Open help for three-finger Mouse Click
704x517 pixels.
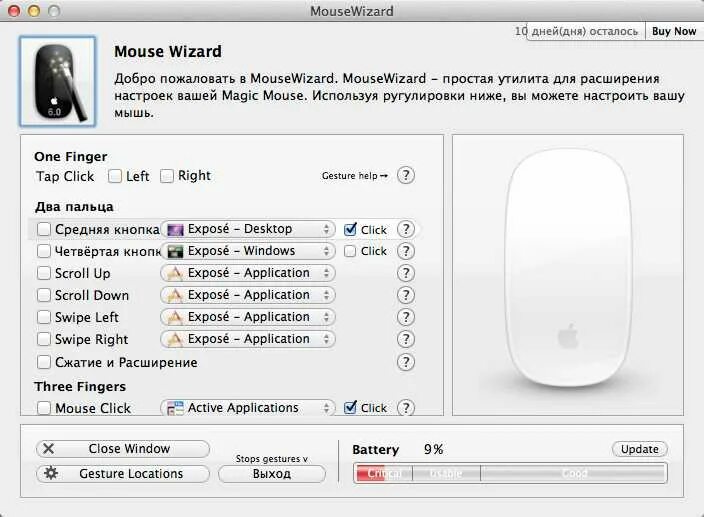(406, 407)
